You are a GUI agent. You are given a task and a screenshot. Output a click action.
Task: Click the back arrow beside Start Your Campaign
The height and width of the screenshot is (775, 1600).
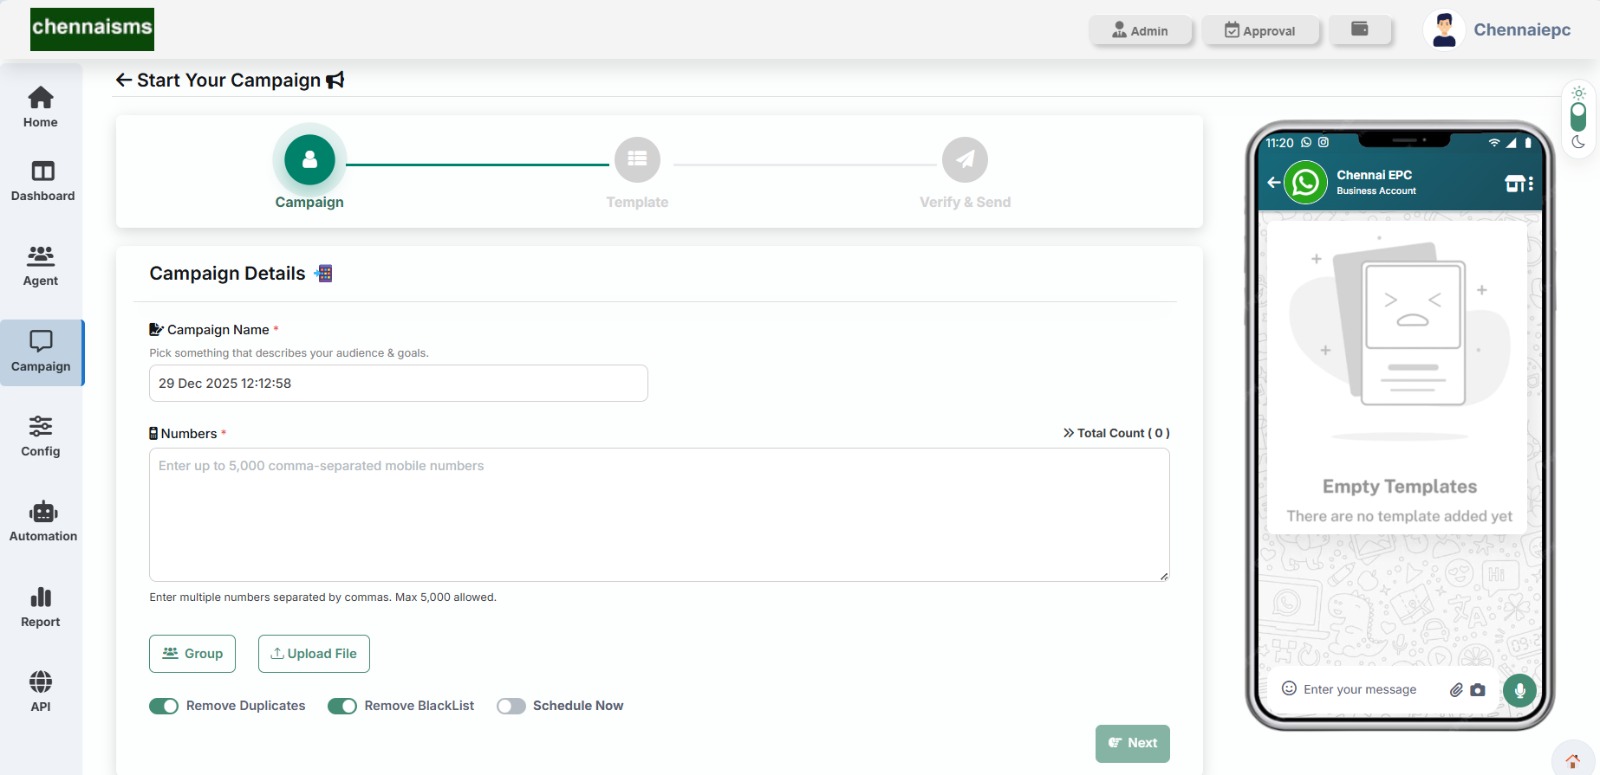[x=123, y=80]
